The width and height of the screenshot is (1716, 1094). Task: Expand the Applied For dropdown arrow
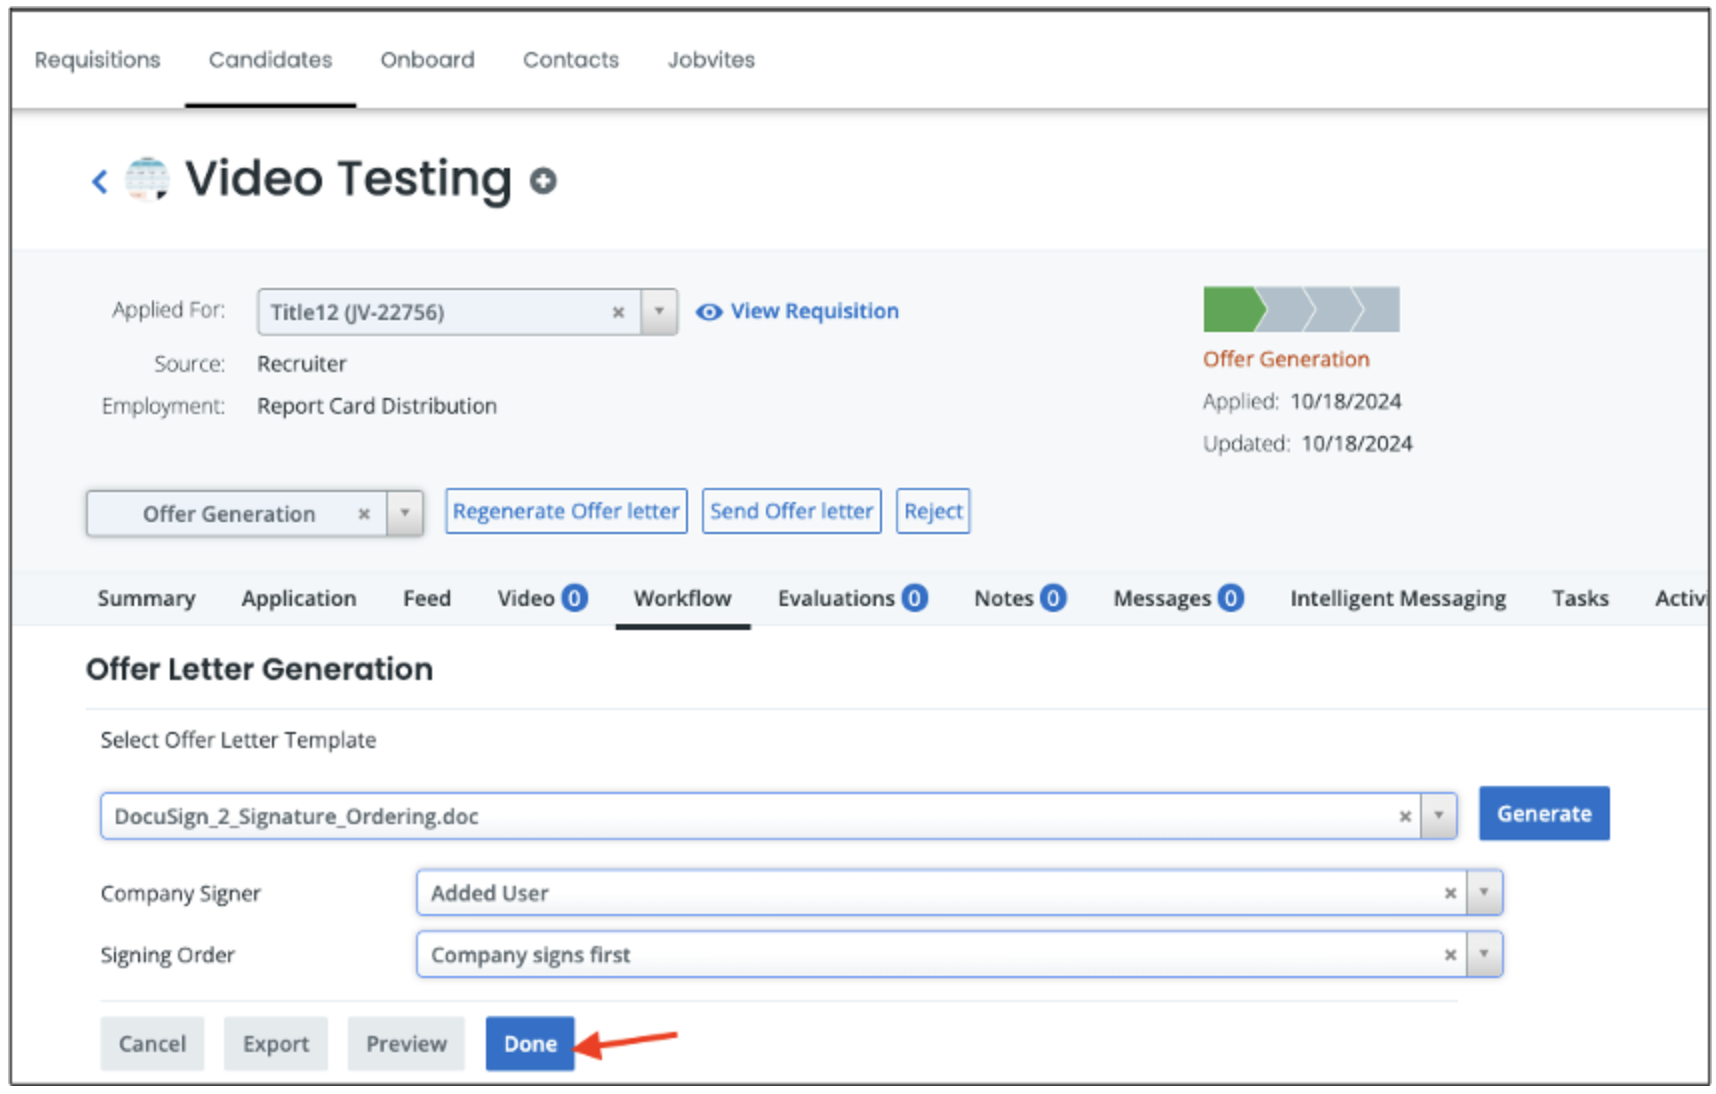[659, 312]
